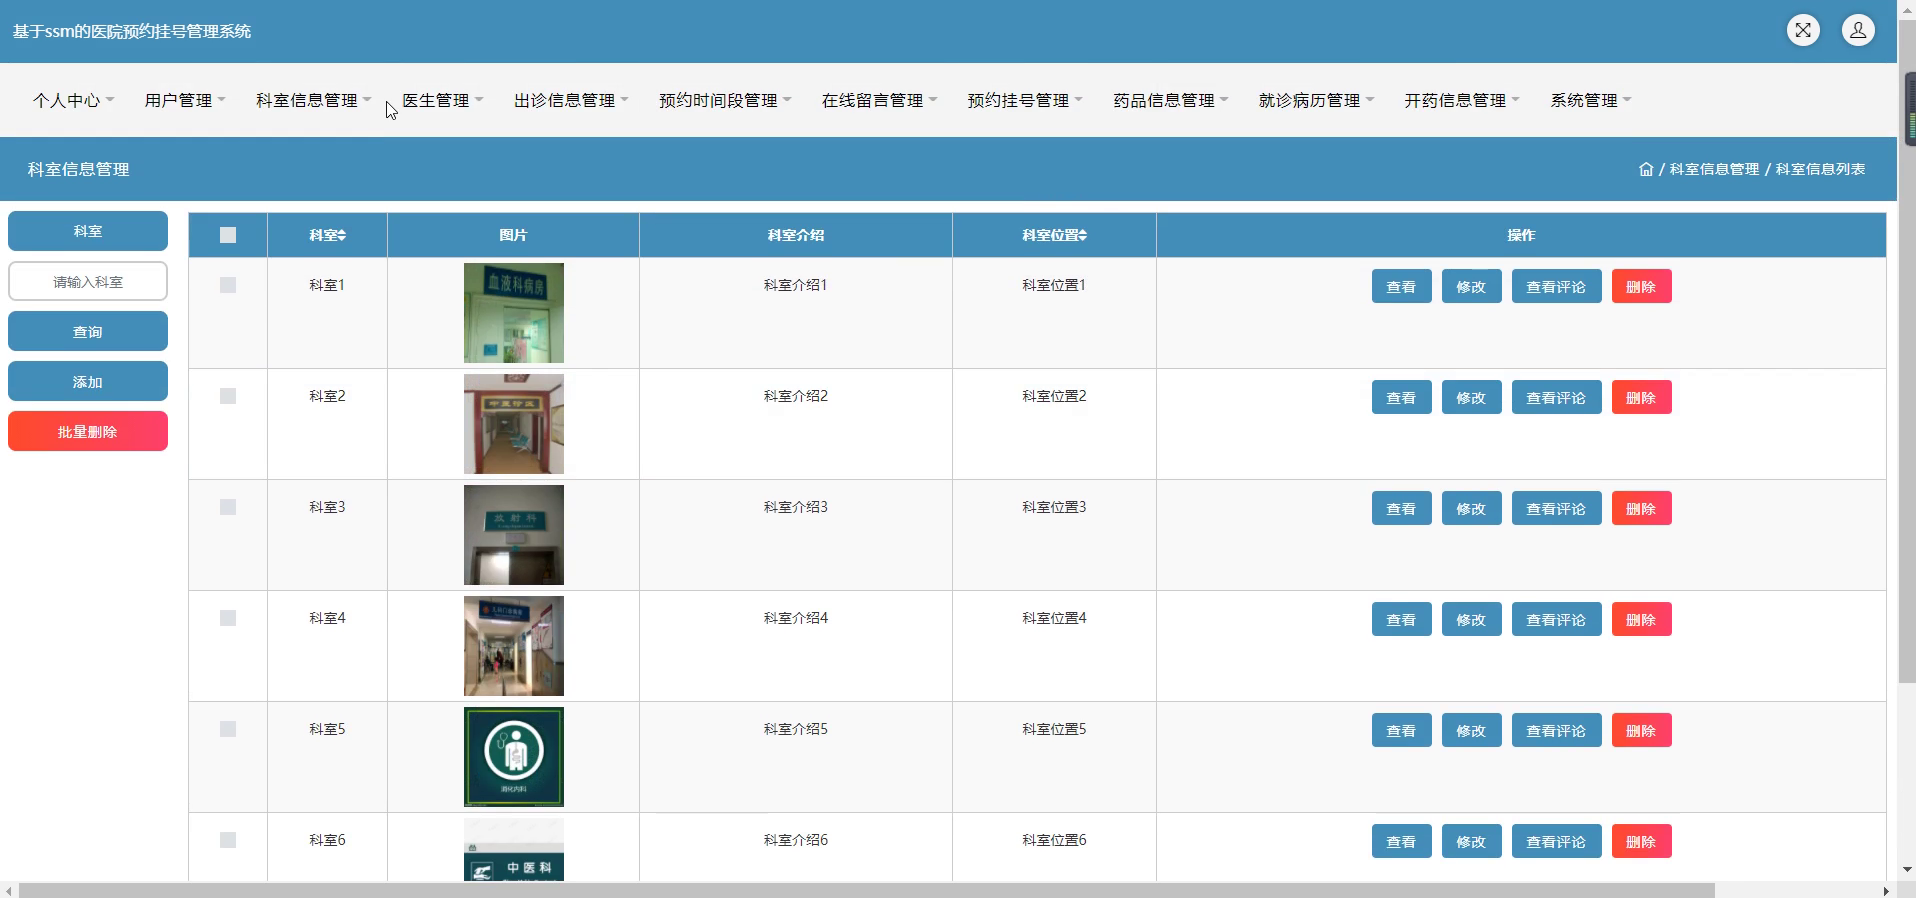Screen dimensions: 1916x898
Task: Click the fullscreen toggle icon in header
Action: pyautogui.click(x=1803, y=30)
